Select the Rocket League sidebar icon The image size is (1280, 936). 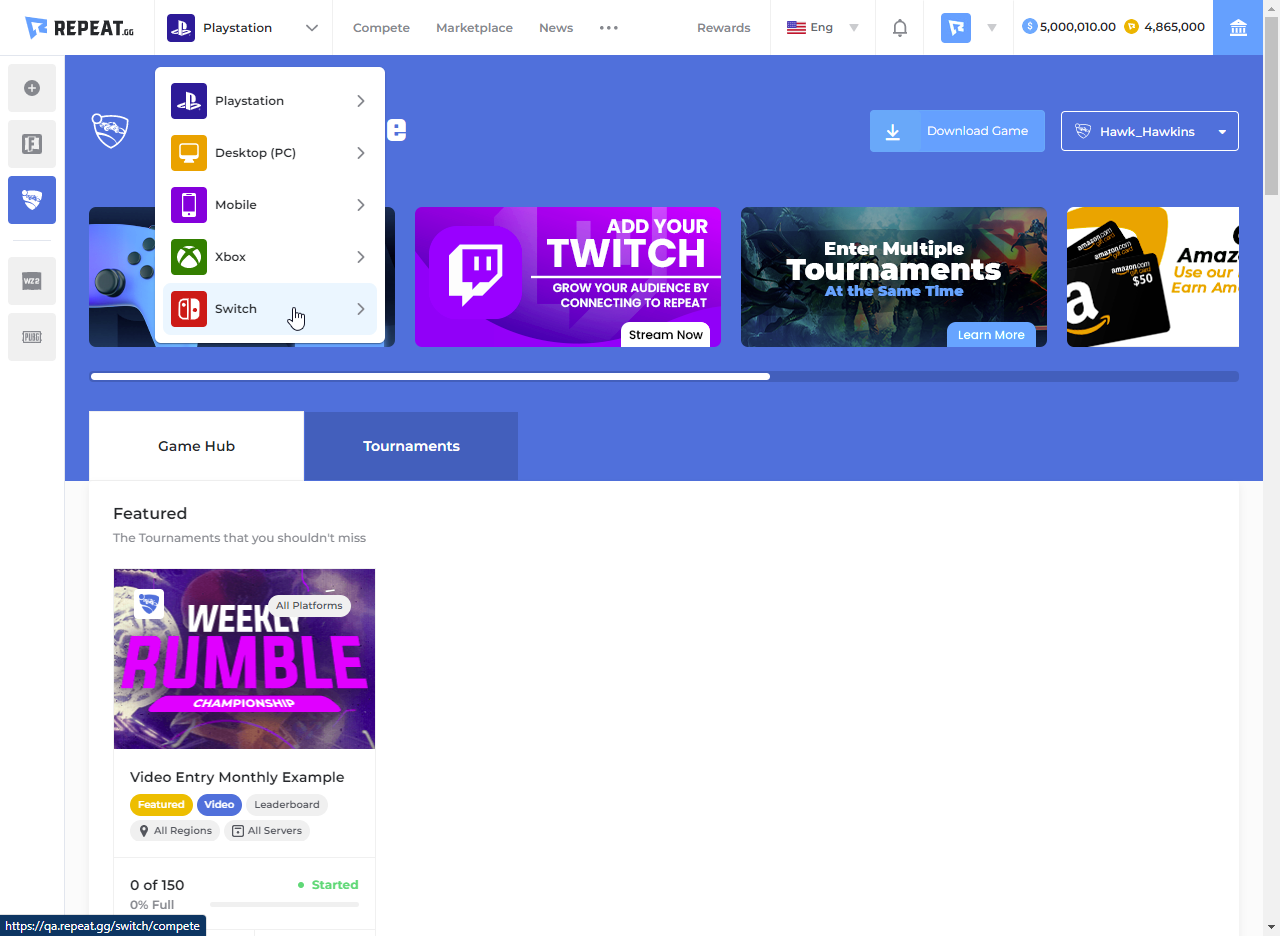click(x=32, y=200)
